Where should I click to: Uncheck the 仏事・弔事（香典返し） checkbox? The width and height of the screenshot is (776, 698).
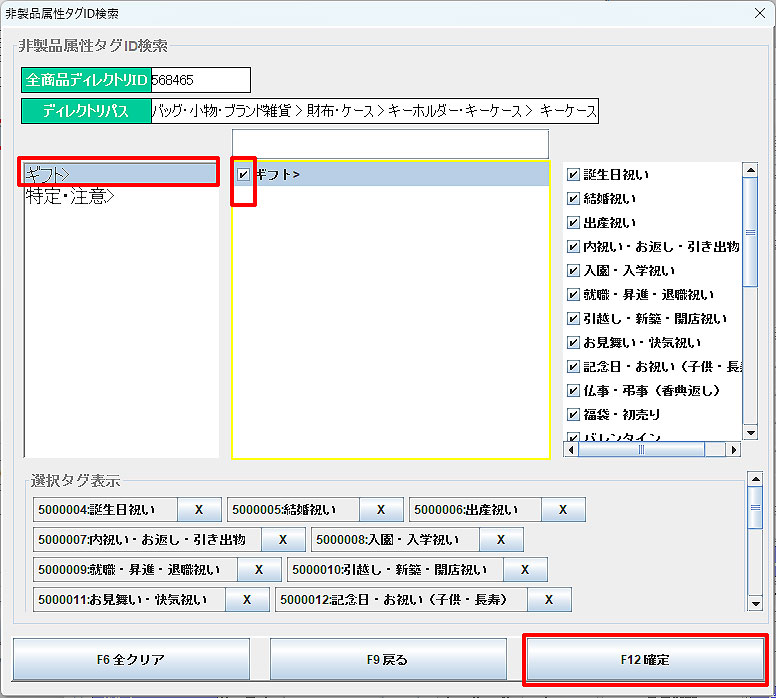click(573, 391)
